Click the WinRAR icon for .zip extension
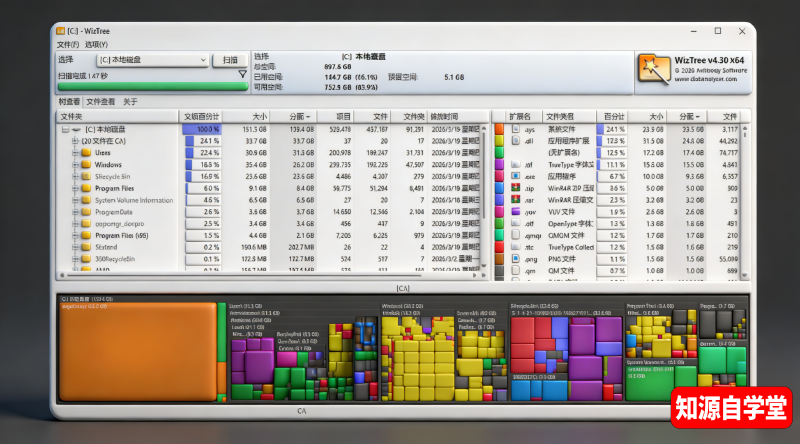Viewport: 800px width, 444px height. click(515, 188)
